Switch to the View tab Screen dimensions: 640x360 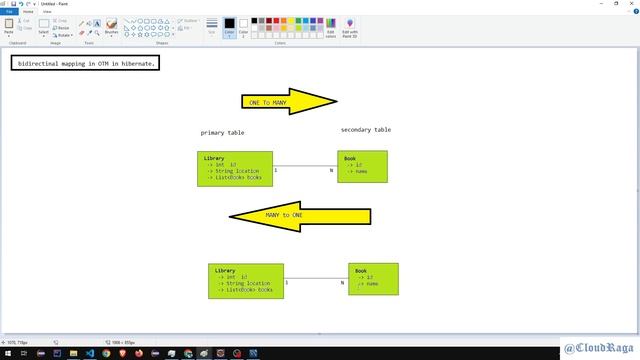coord(47,11)
